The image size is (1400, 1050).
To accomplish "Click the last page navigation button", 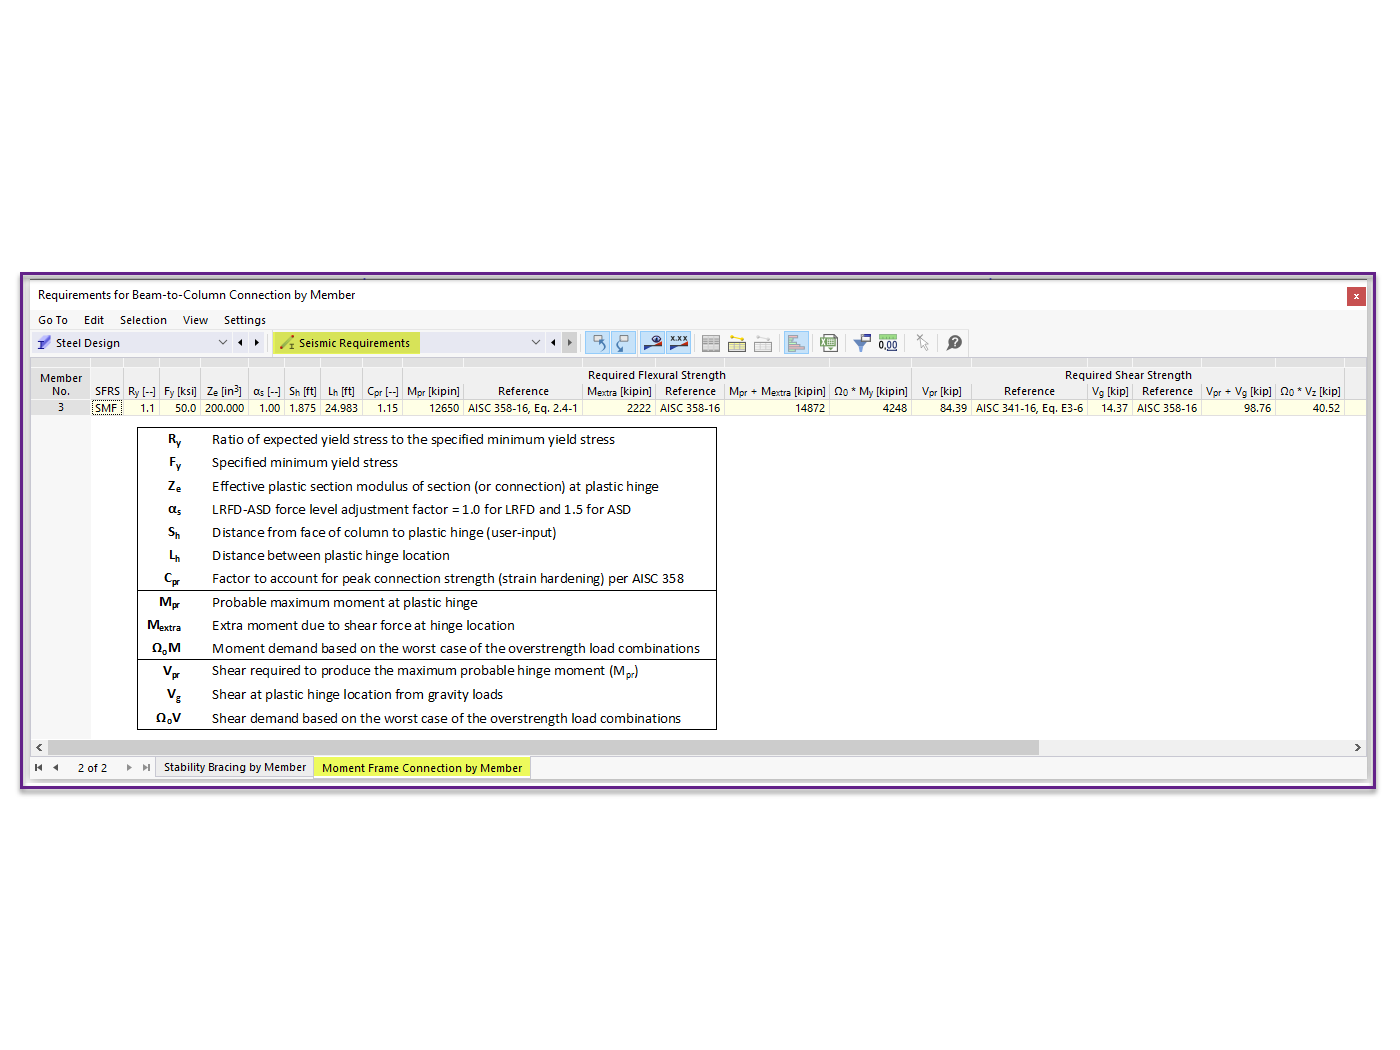I will [x=146, y=767].
